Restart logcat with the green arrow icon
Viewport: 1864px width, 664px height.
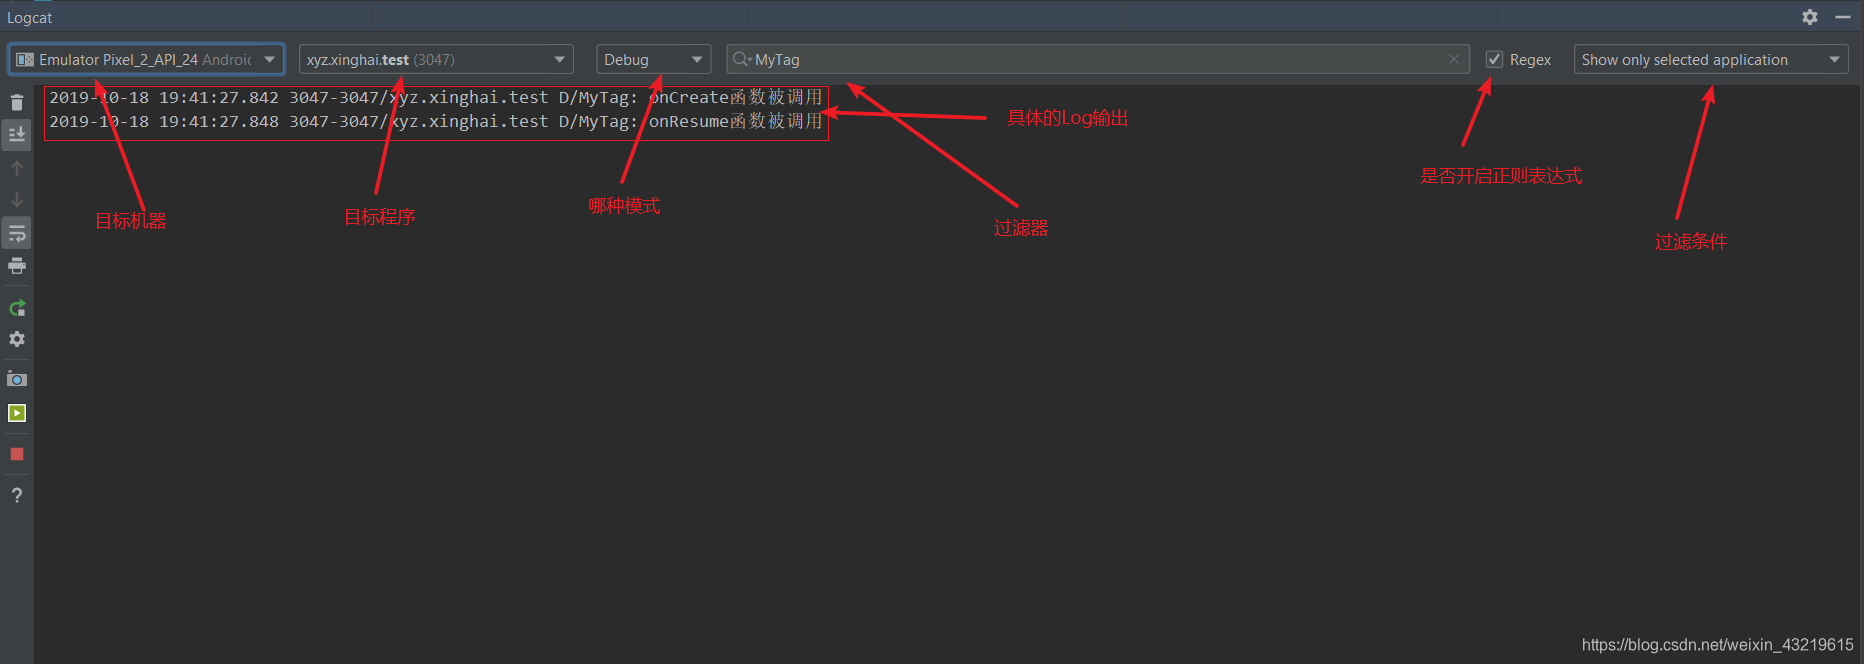click(x=17, y=308)
